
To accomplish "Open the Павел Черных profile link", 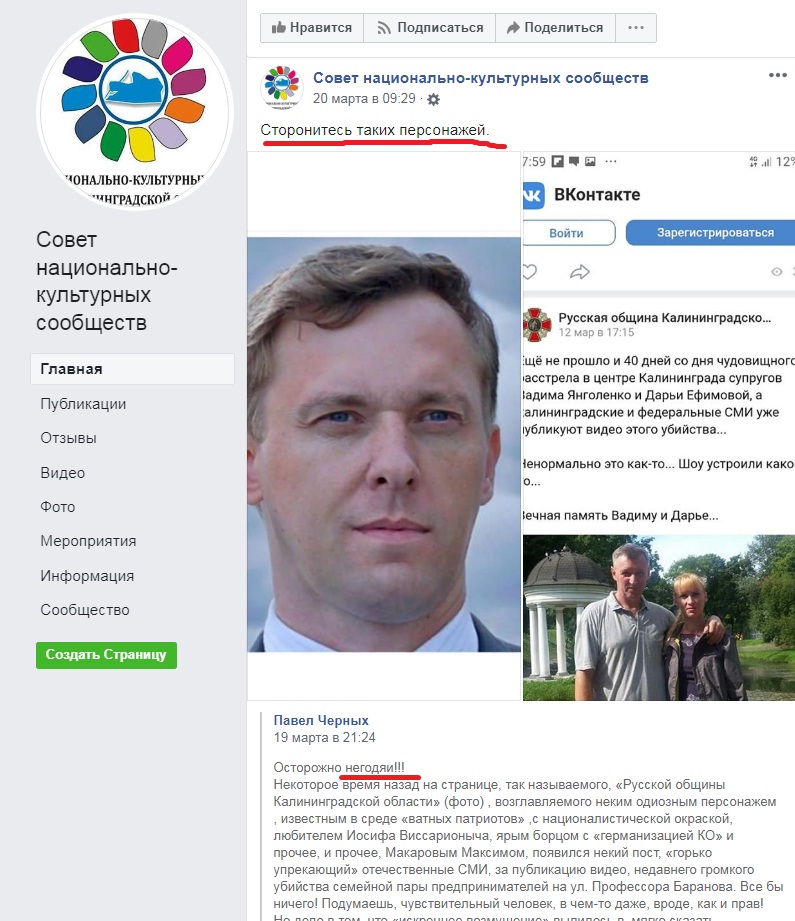I will pos(321,721).
